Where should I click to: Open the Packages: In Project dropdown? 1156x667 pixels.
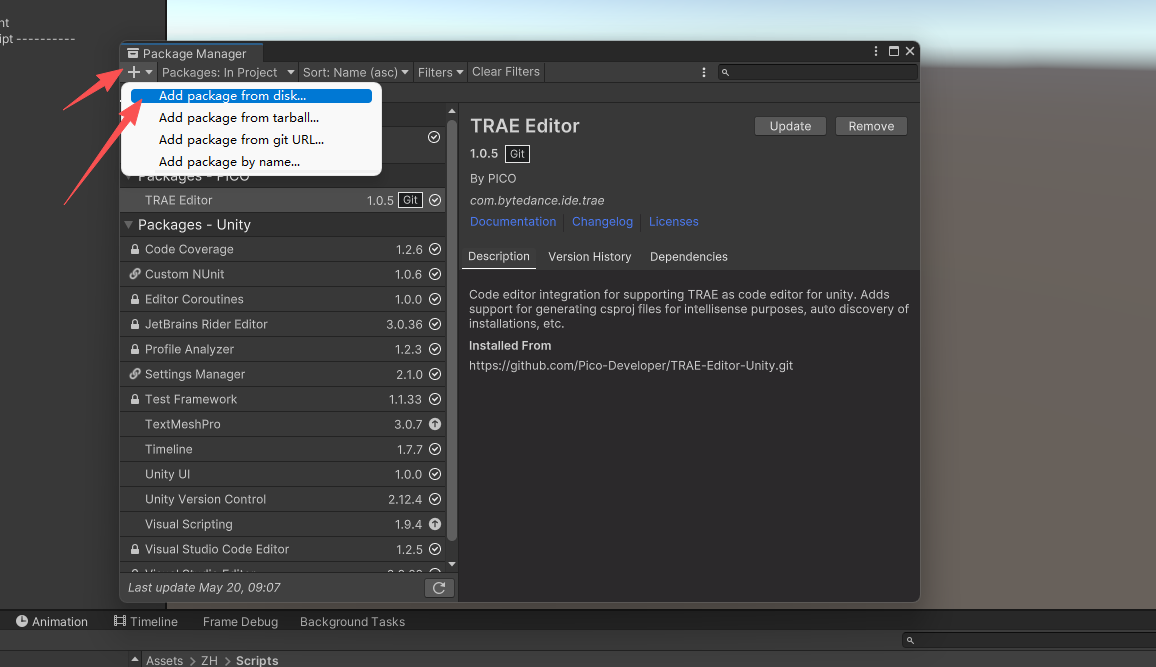pos(228,72)
